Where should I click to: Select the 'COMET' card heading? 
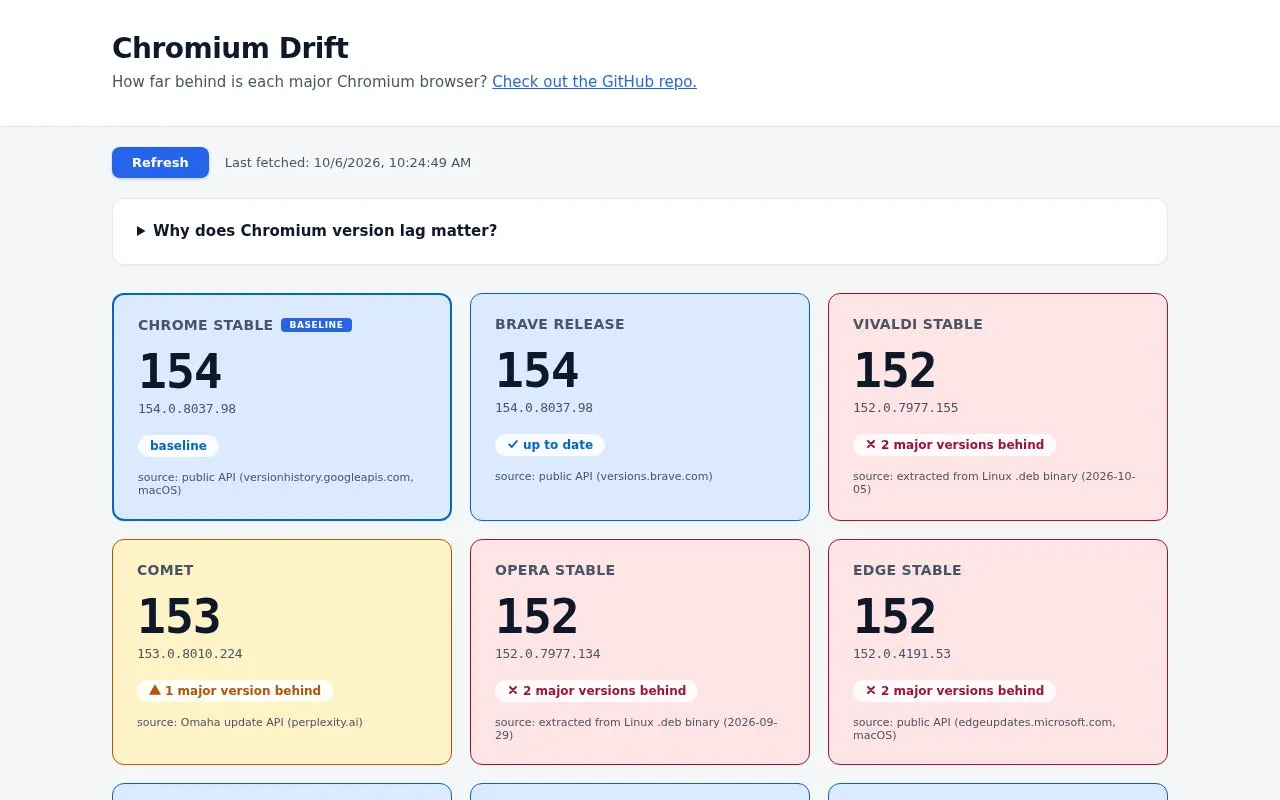click(x=165, y=570)
